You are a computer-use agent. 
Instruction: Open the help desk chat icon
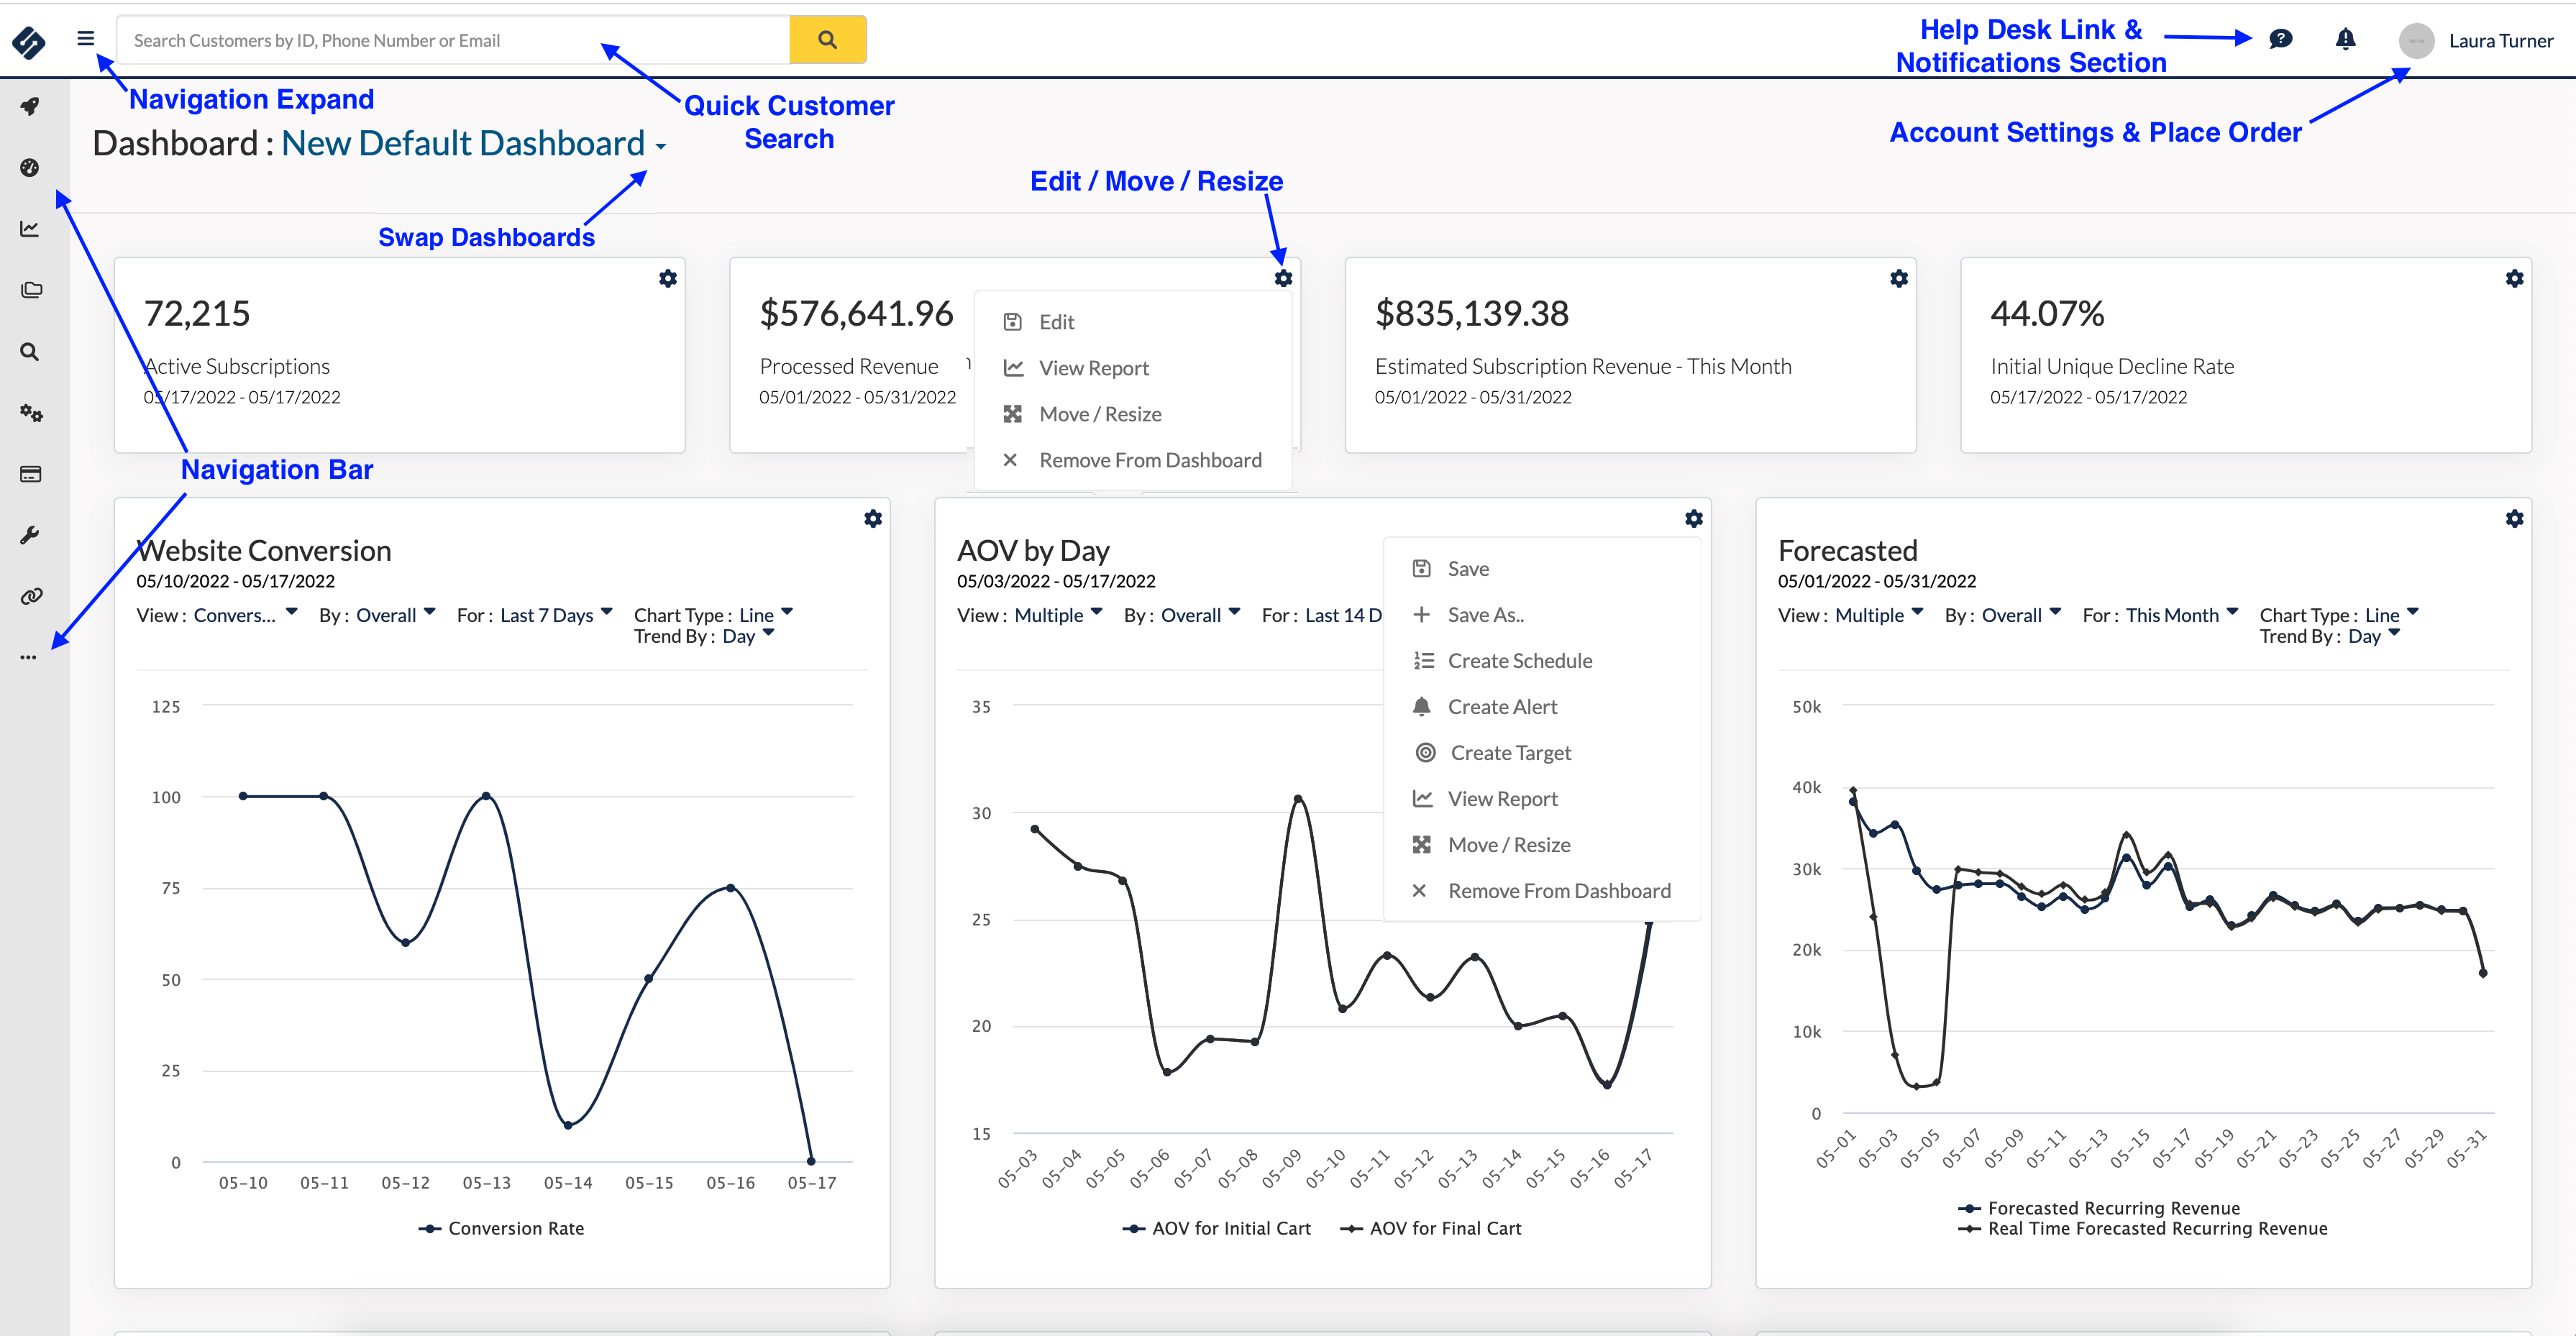(x=2280, y=39)
